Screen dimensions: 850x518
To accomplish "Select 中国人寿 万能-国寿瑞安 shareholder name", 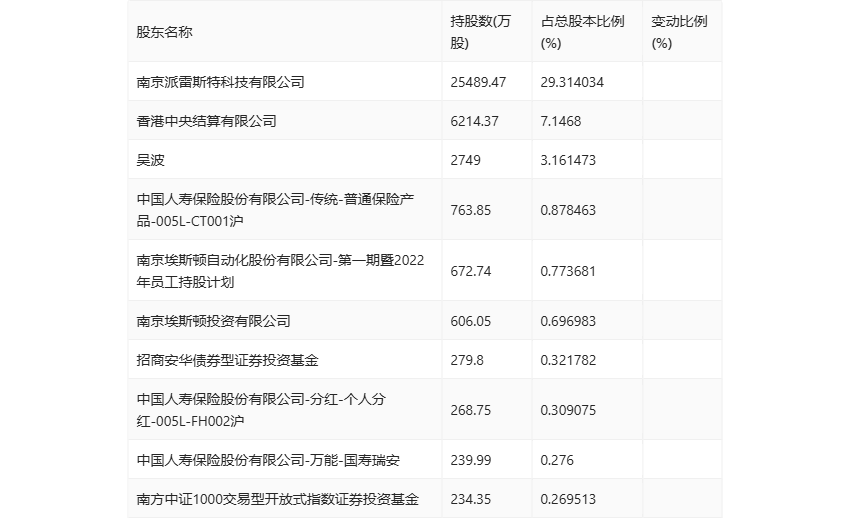I will [x=268, y=460].
